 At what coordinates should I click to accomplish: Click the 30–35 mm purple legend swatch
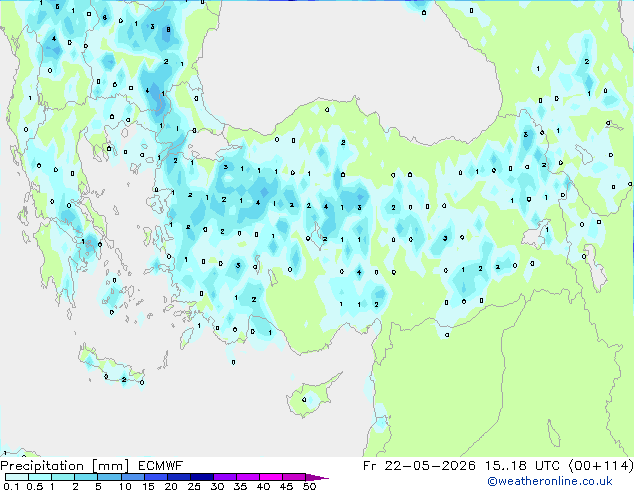tap(225, 477)
